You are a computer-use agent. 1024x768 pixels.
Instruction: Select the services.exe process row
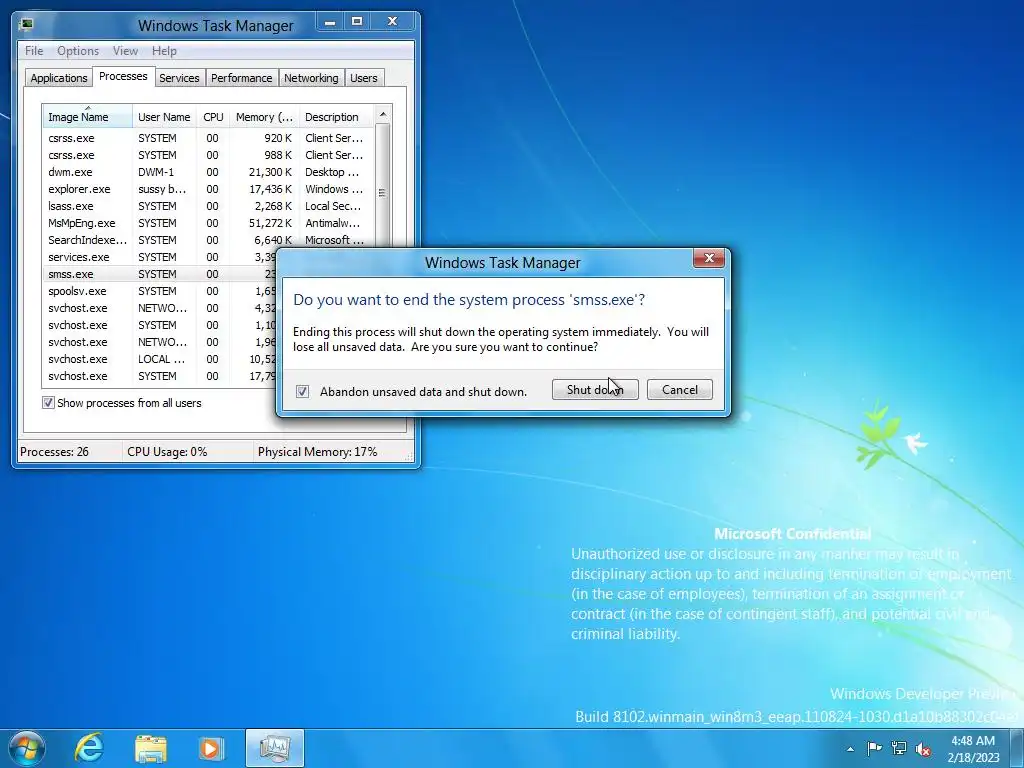coord(159,257)
